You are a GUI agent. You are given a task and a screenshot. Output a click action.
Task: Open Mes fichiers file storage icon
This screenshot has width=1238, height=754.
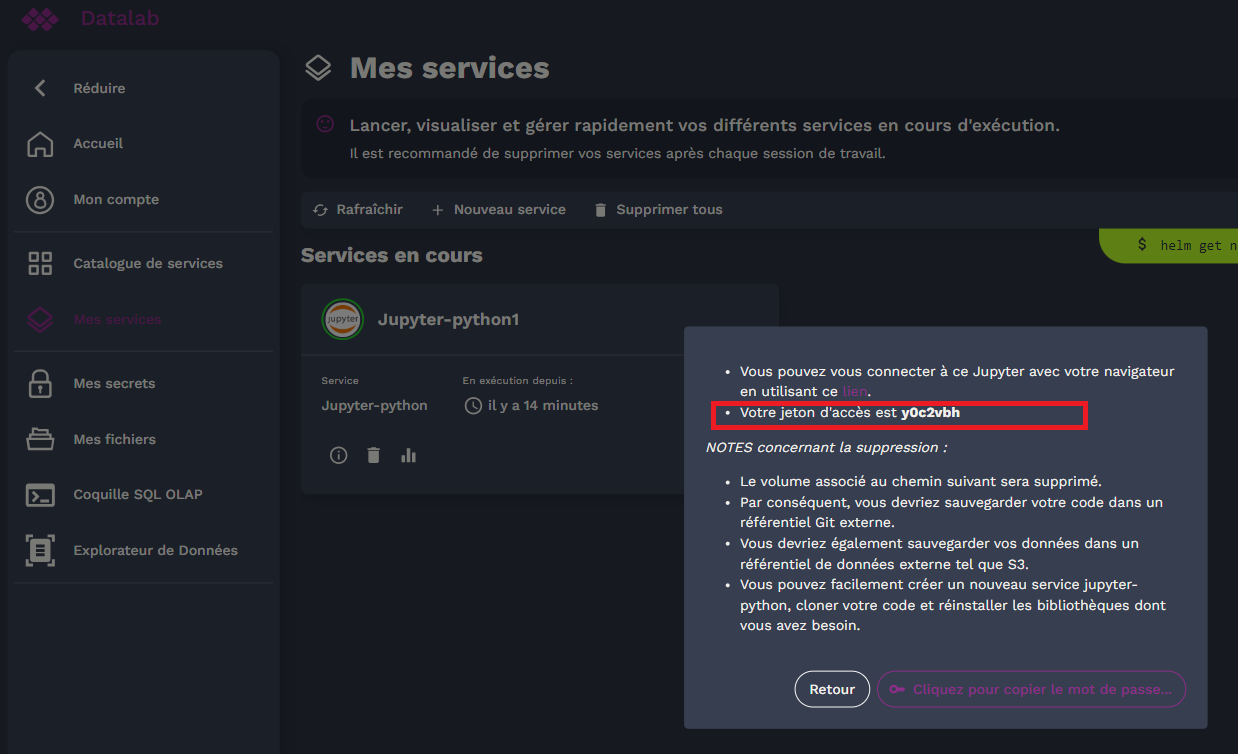click(x=38, y=438)
